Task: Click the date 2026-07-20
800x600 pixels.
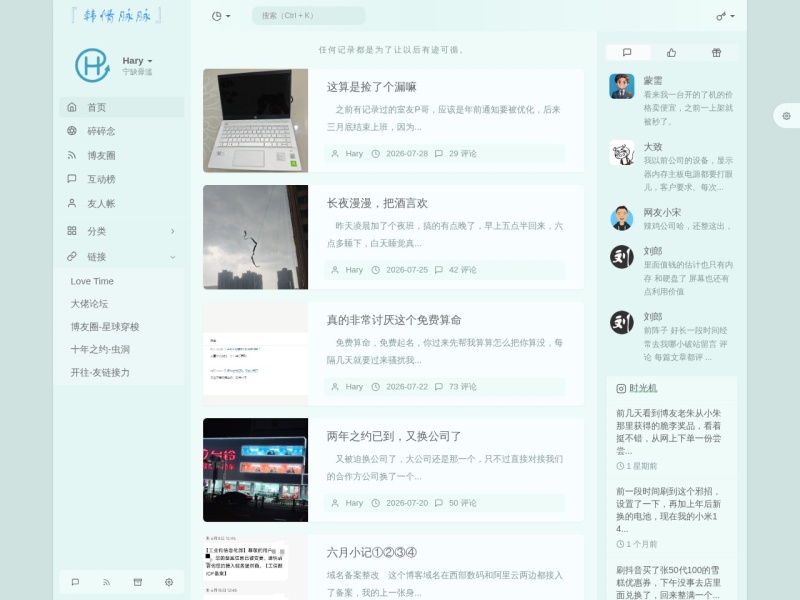Action: coord(407,503)
